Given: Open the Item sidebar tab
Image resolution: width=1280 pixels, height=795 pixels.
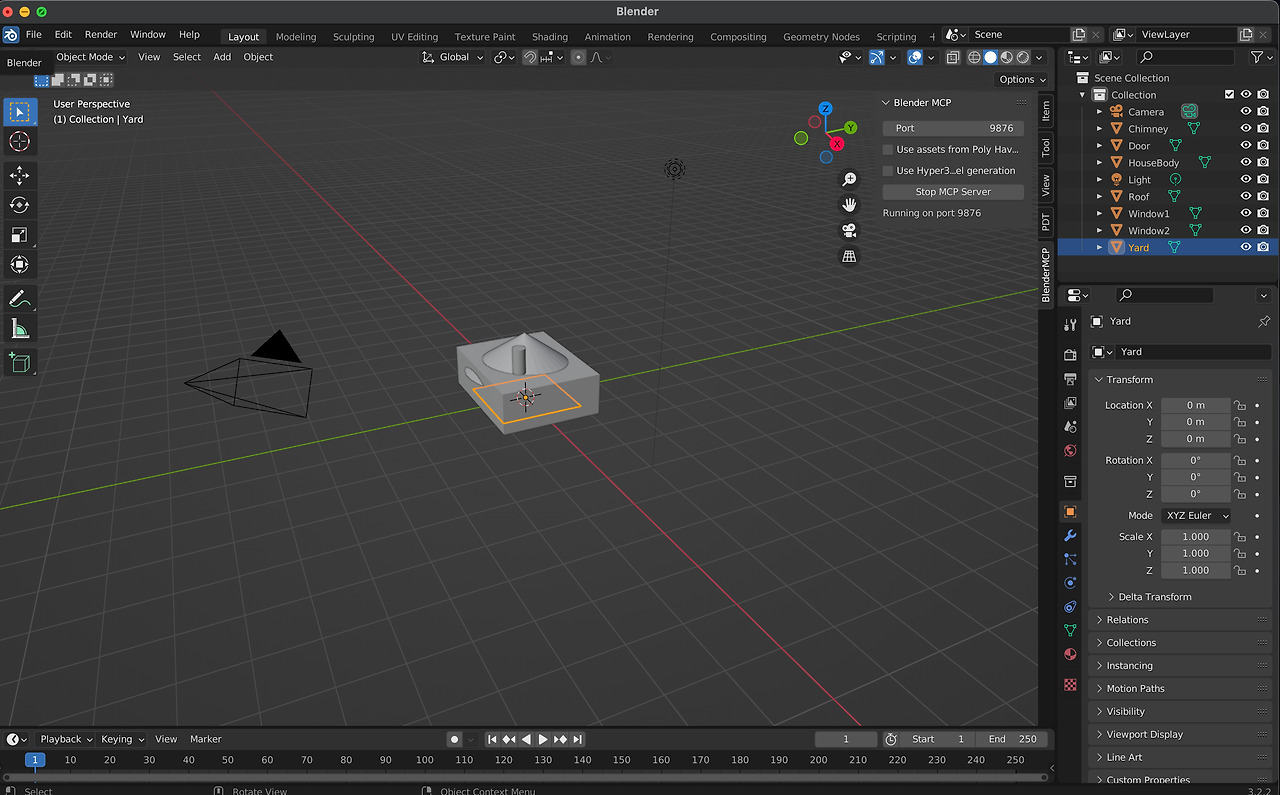Looking at the screenshot, I should coord(1045,111).
